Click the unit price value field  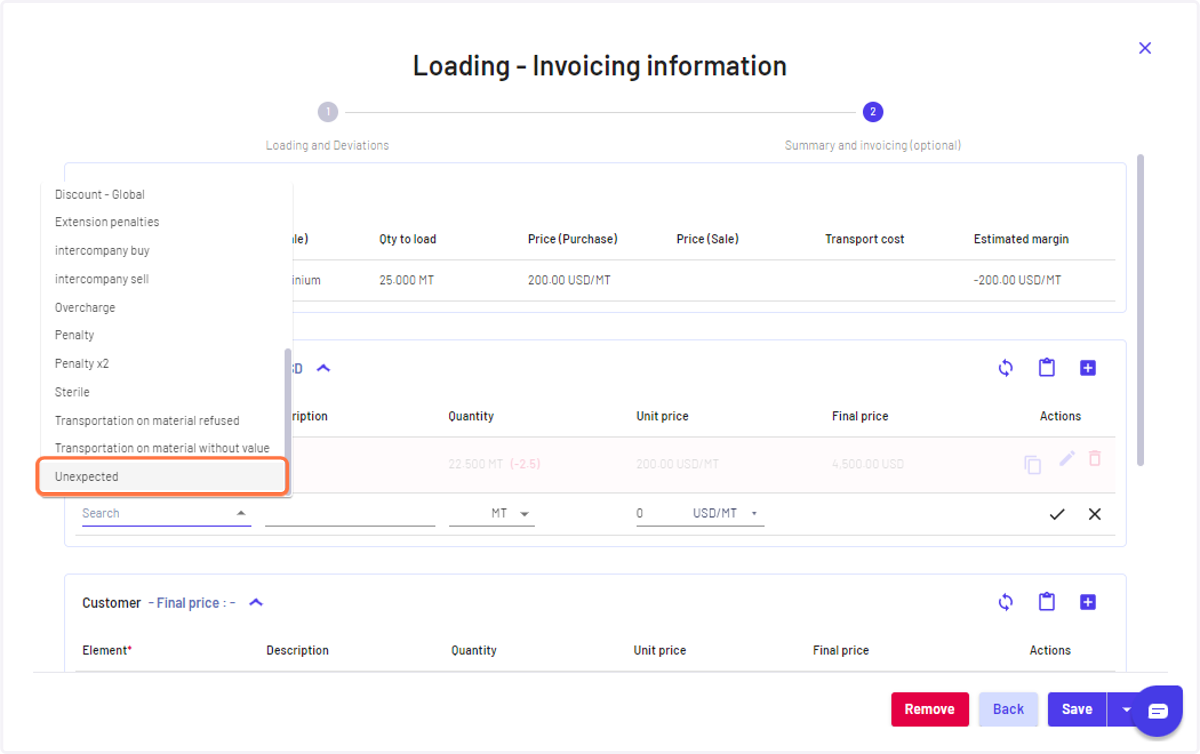point(658,513)
